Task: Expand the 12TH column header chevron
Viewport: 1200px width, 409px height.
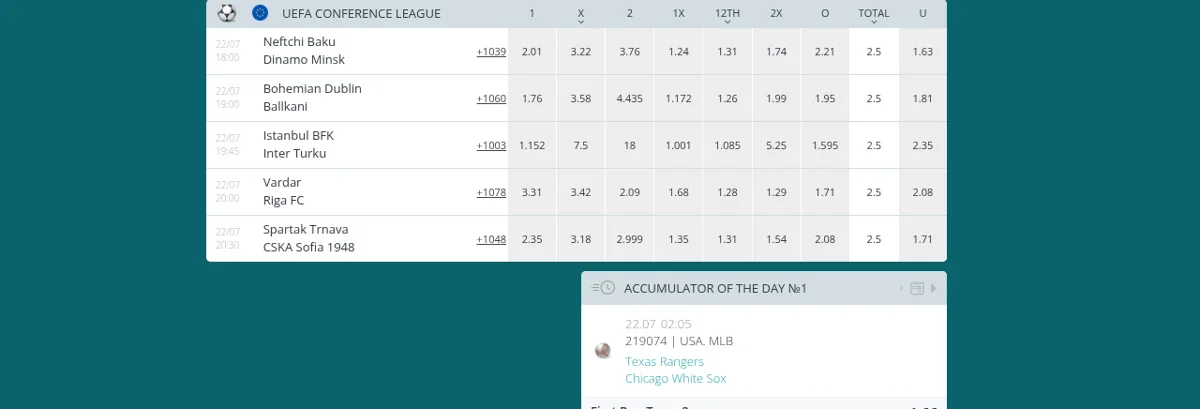Action: click(728, 21)
